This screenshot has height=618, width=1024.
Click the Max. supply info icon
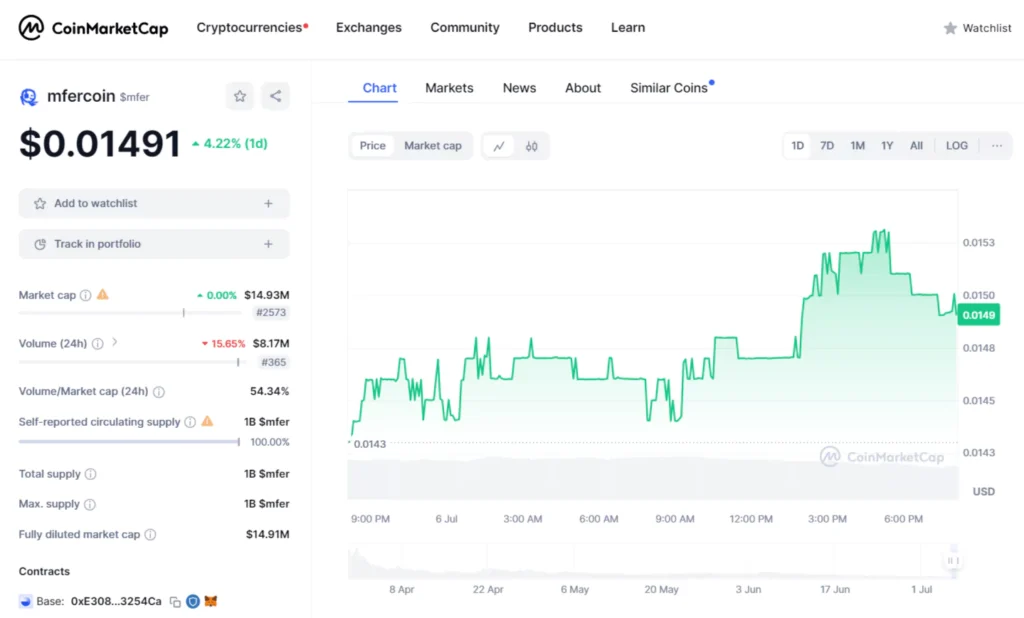90,504
